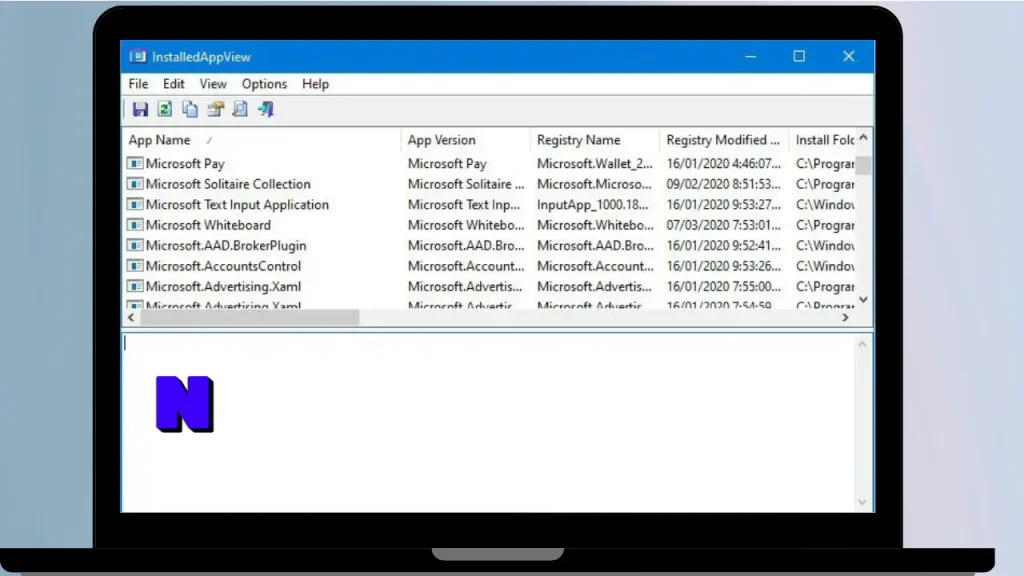Click the Microsoft Solitaire Collection row icon
Image resolution: width=1024 pixels, height=576 pixels.
[x=135, y=184]
